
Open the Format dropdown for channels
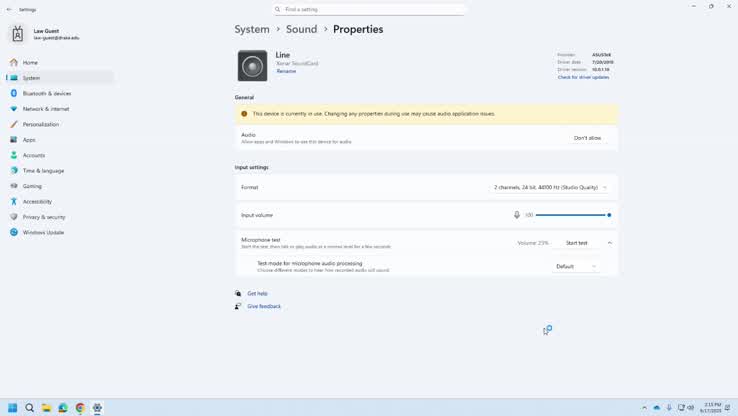tap(550, 187)
